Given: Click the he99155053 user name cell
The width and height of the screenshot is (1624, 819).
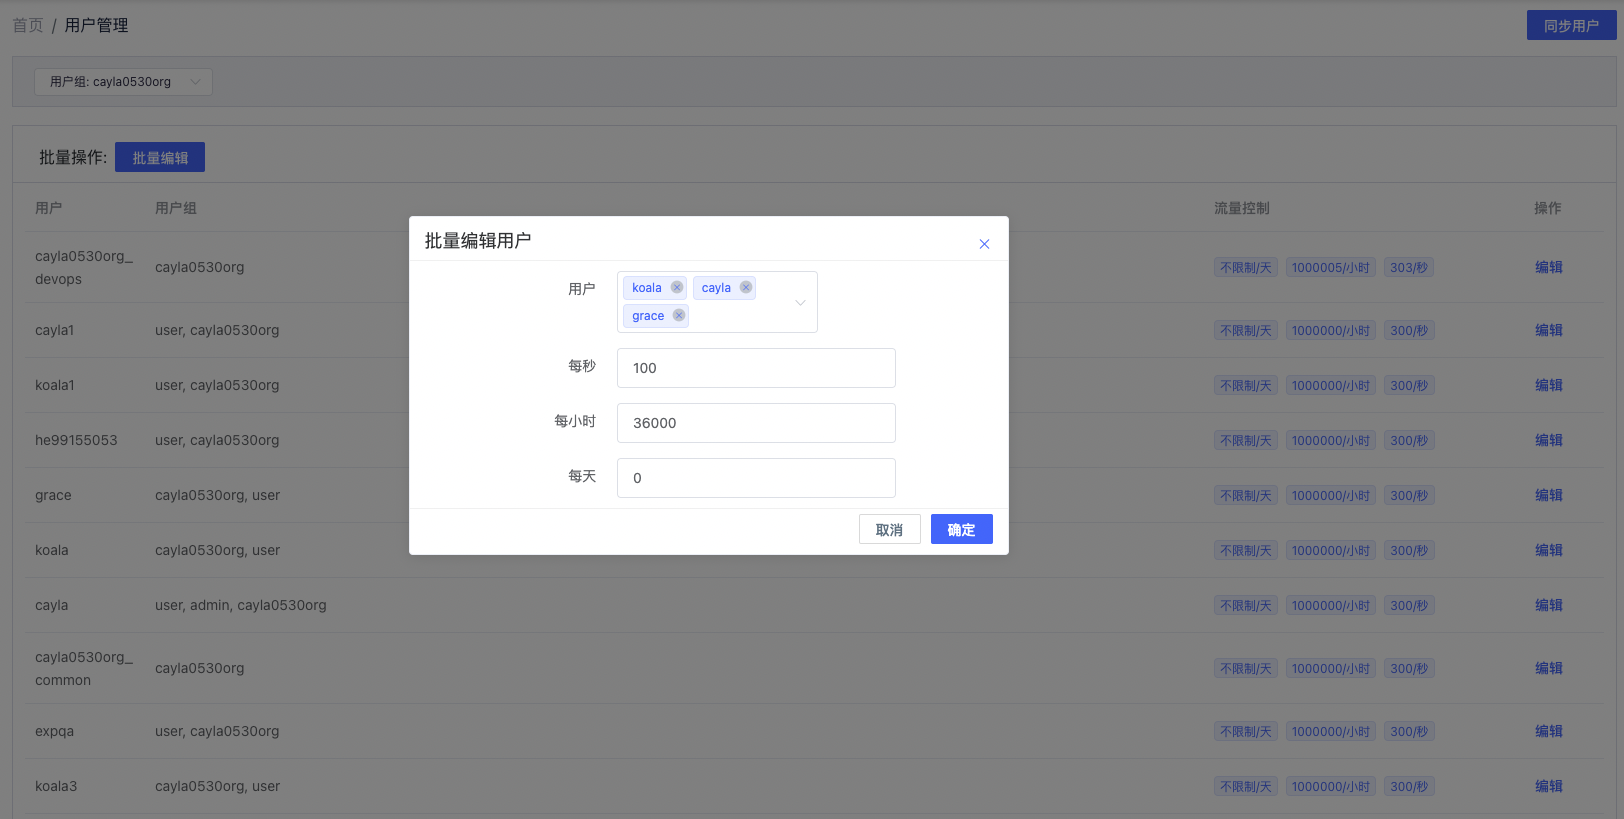Looking at the screenshot, I should pos(76,440).
